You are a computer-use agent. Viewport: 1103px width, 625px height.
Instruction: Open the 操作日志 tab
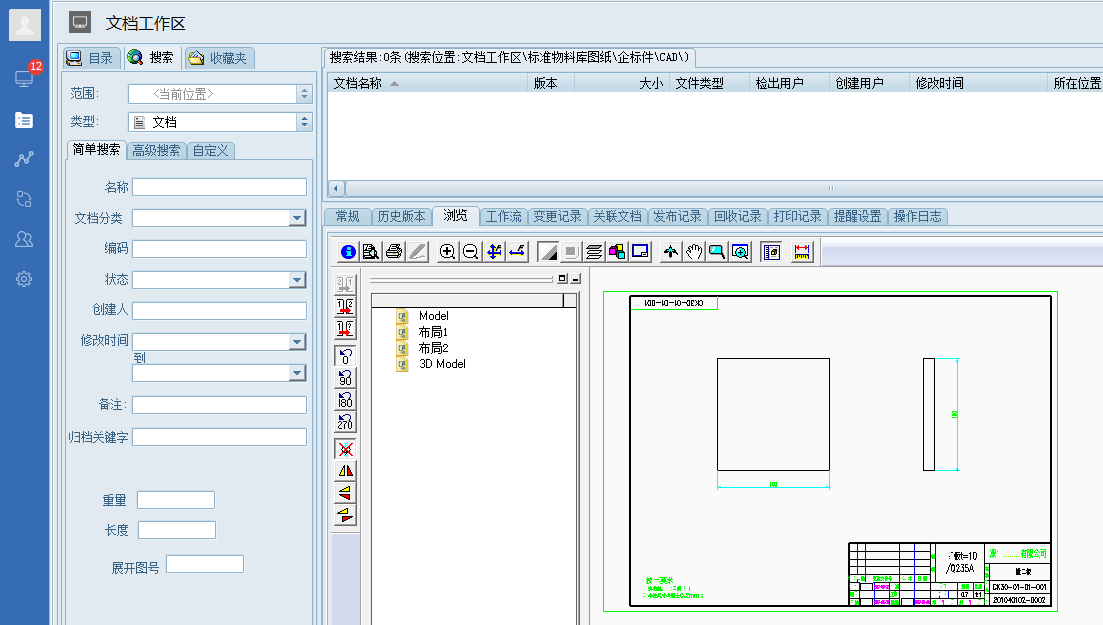point(917,216)
